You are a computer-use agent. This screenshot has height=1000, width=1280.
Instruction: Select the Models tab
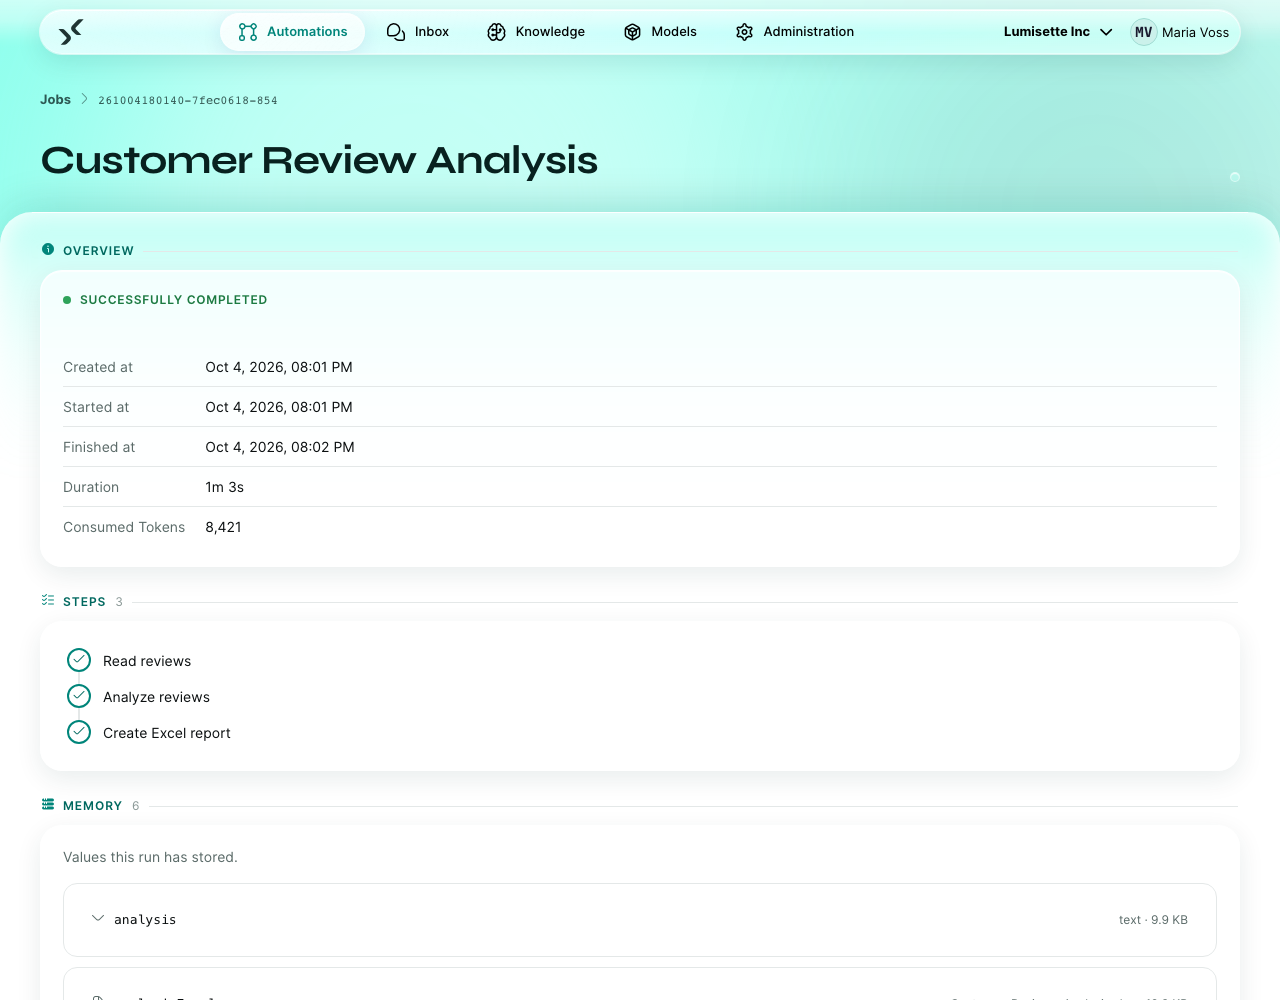[660, 32]
